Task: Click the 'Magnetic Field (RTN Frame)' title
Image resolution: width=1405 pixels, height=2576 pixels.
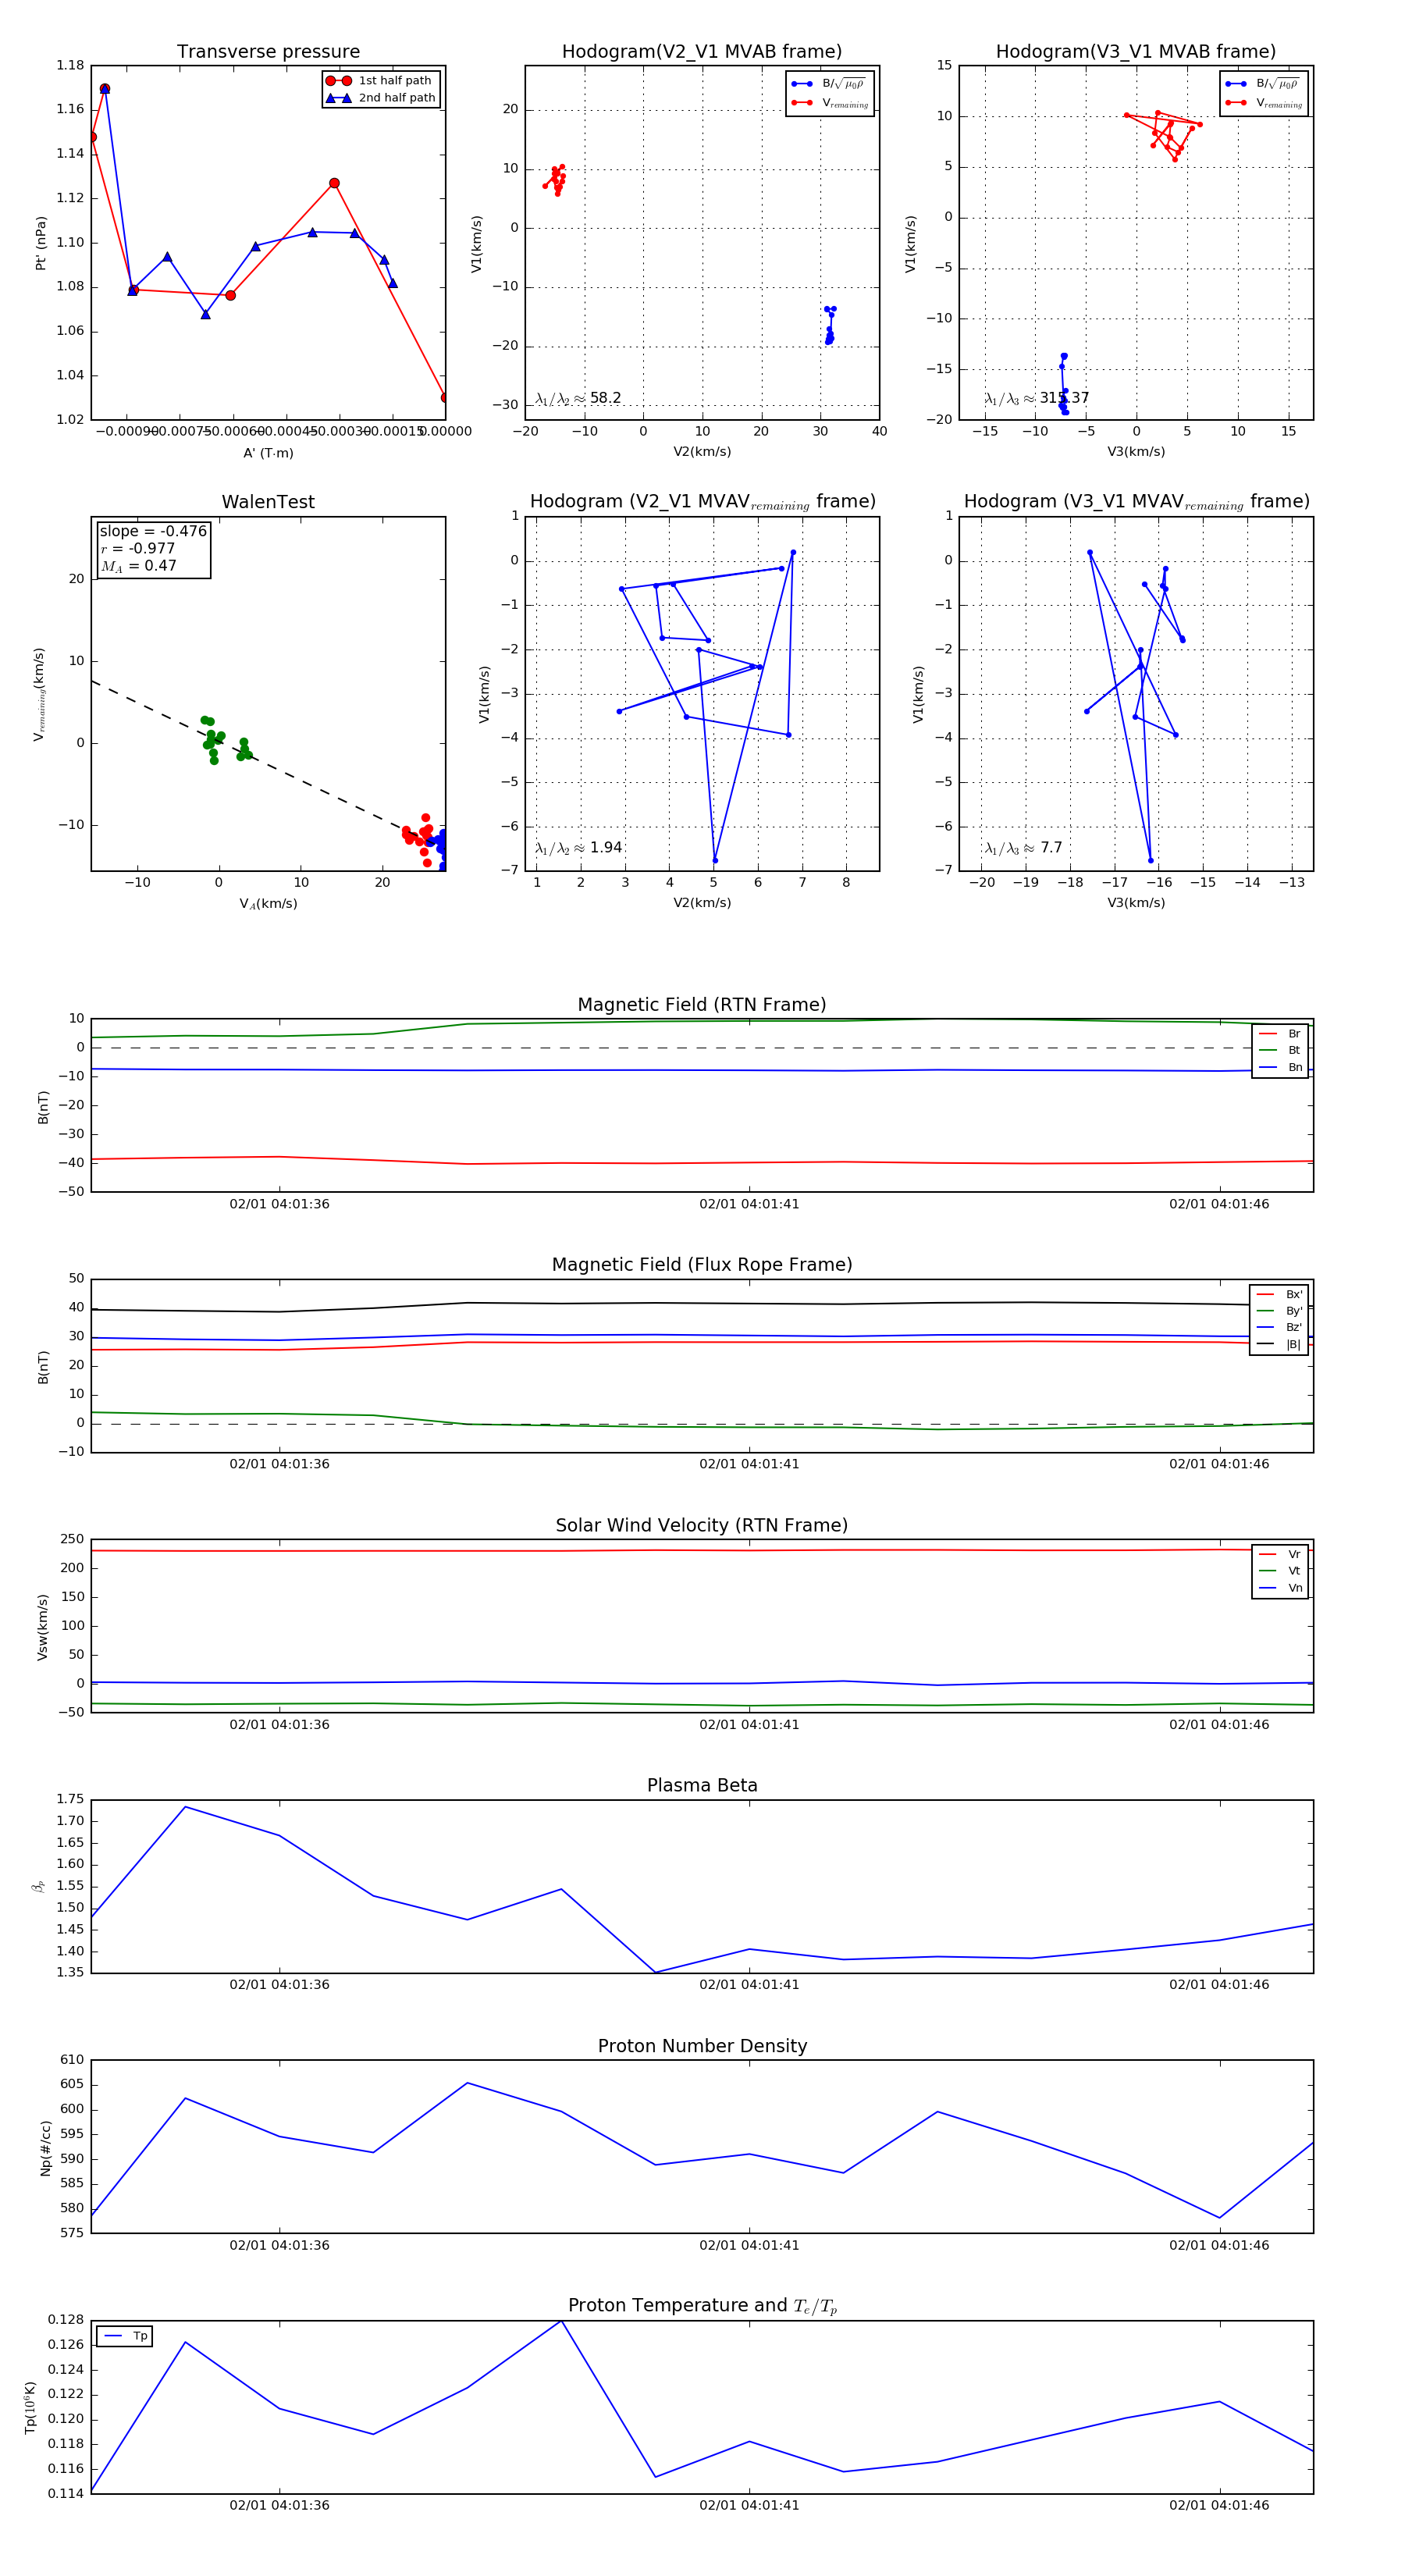Action: 702,1005
